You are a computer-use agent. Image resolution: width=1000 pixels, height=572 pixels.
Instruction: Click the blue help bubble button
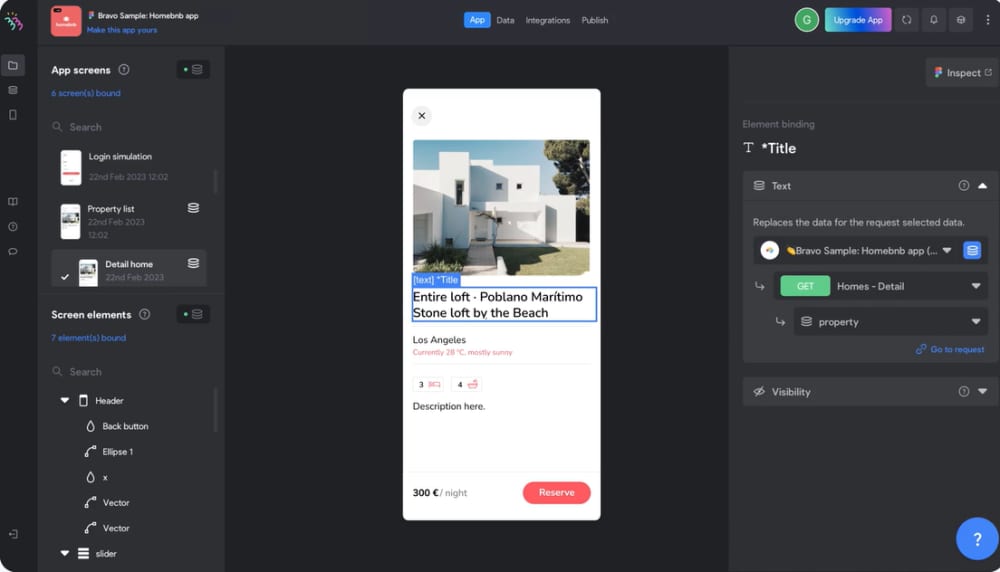click(x=977, y=539)
